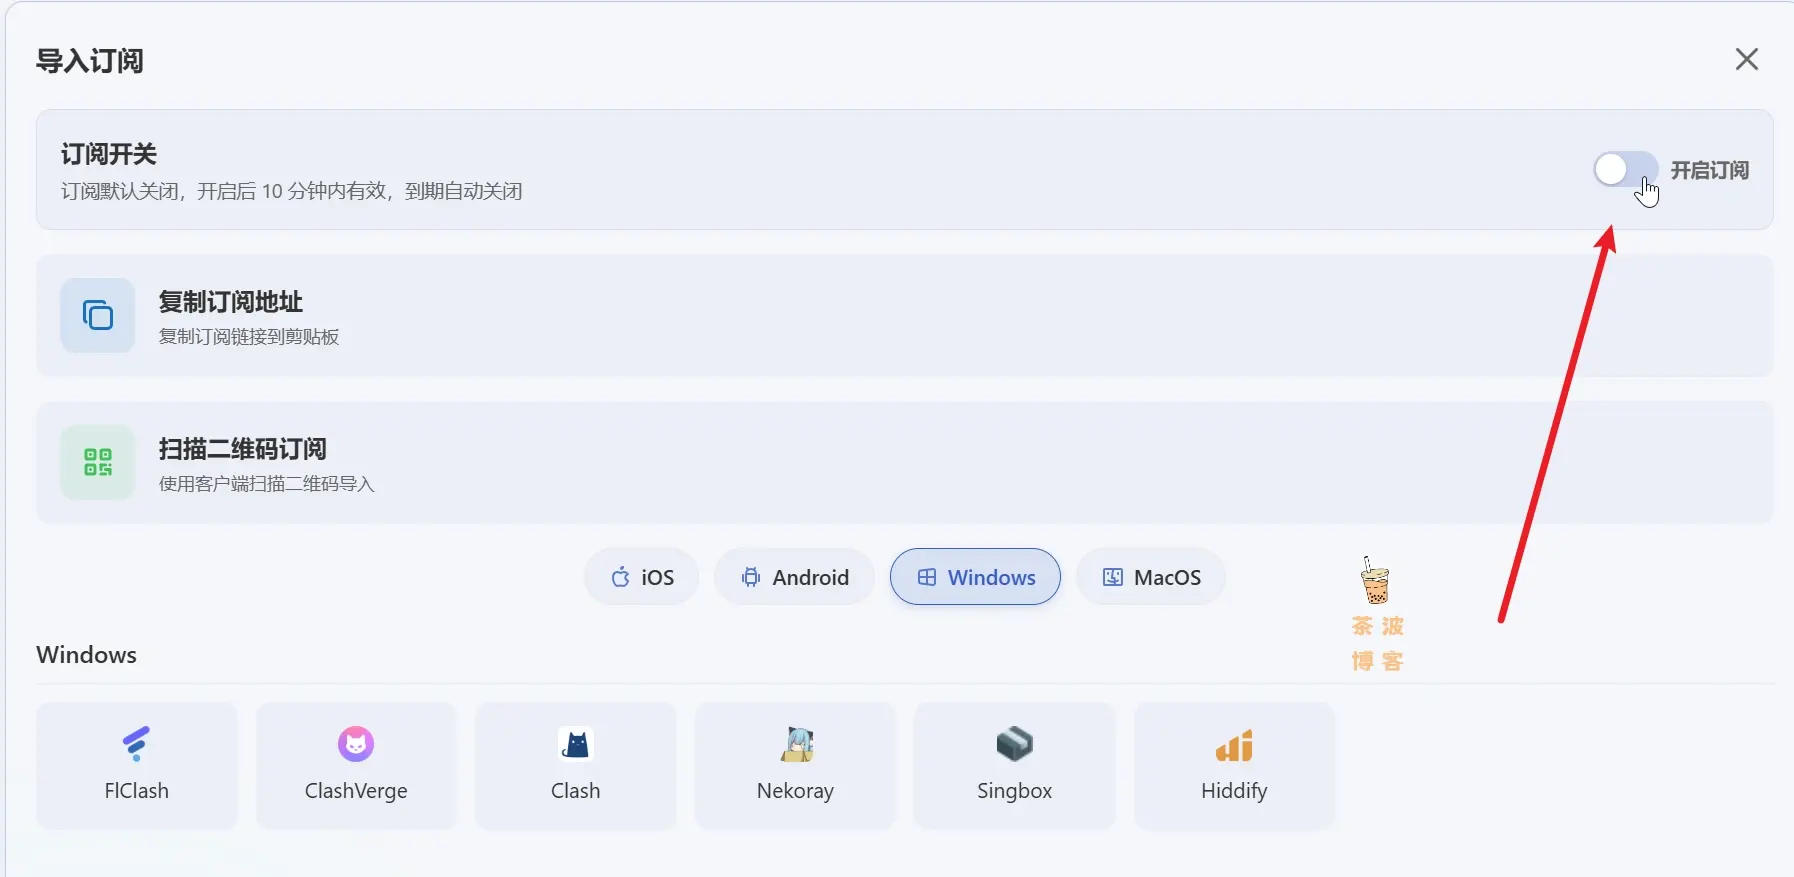
Task: Click the 复制订阅链接到剪贴板 description
Action: 249,337
